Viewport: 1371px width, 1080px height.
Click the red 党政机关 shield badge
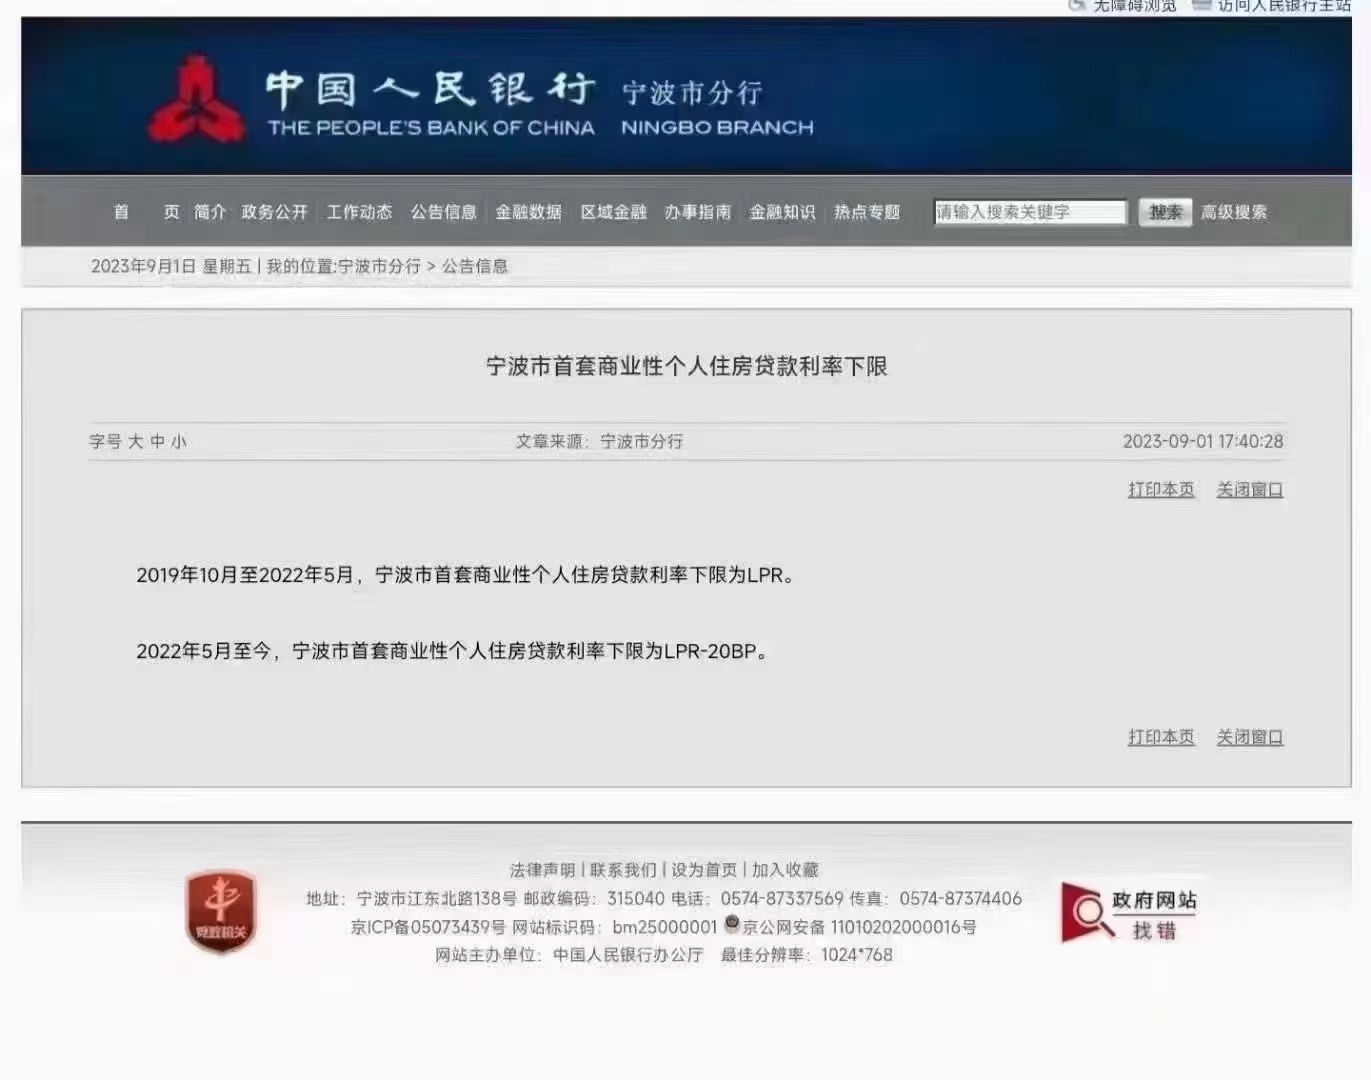(221, 910)
